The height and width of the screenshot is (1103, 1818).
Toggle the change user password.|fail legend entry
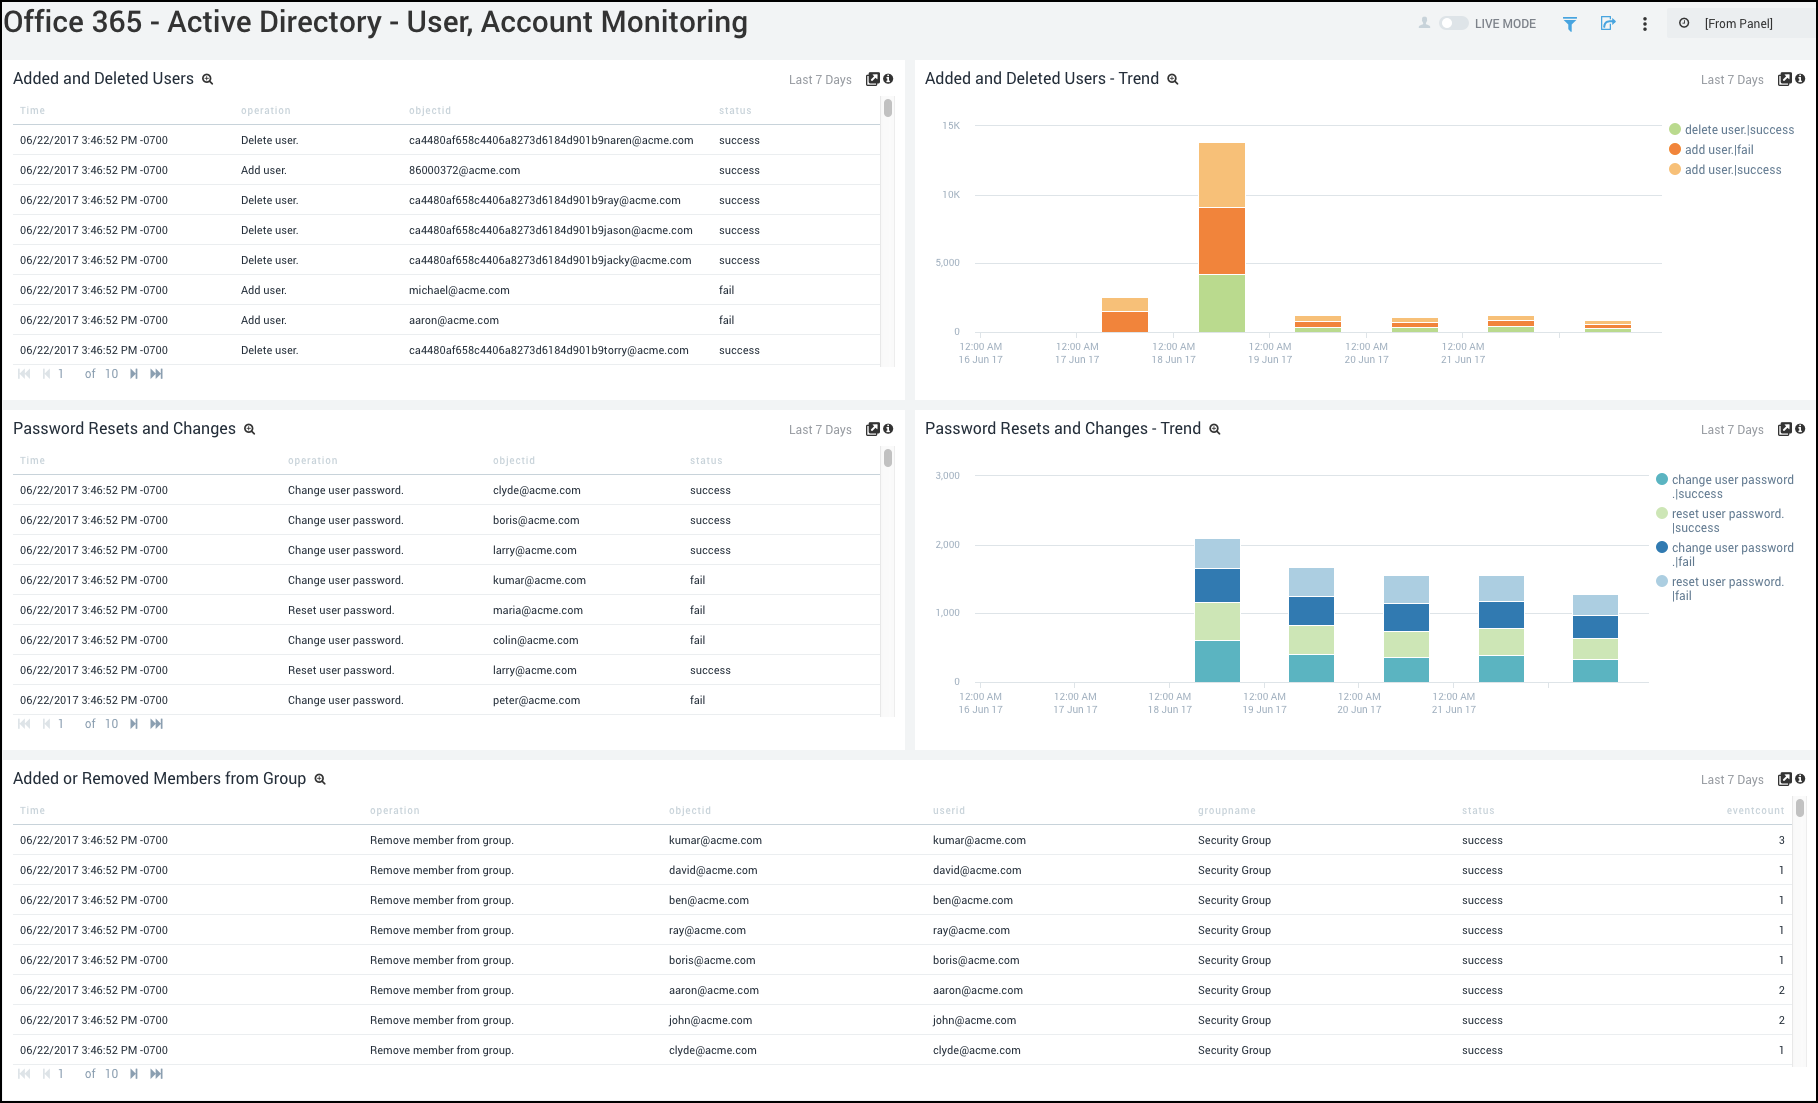(1732, 554)
